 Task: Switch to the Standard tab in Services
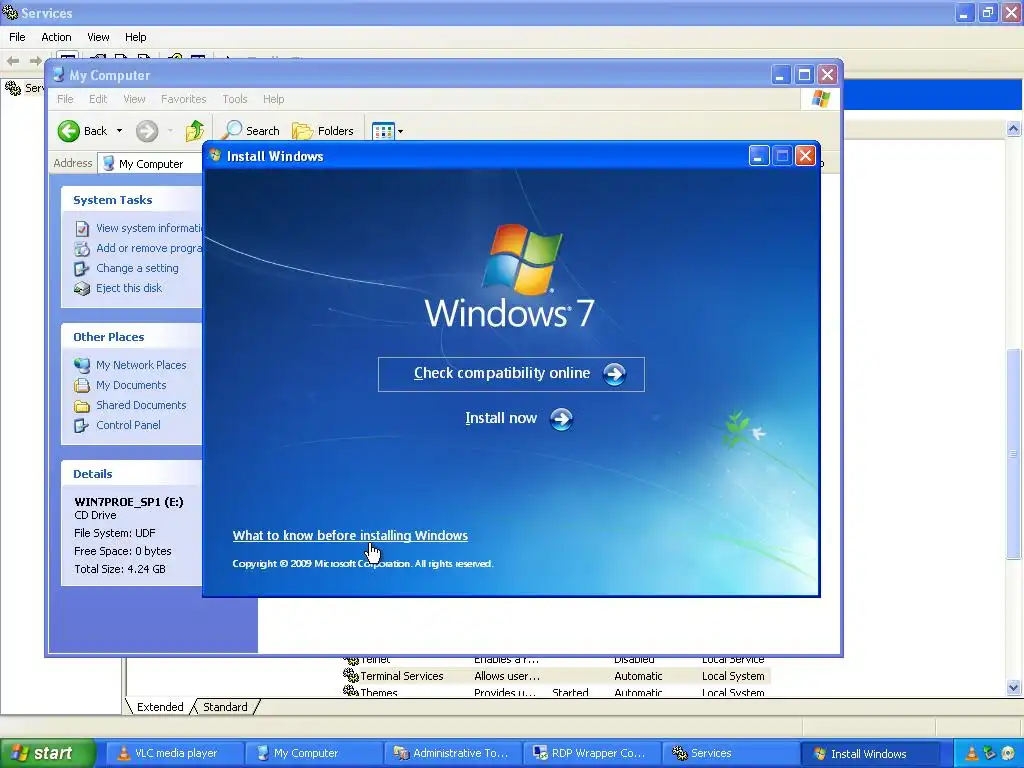point(225,707)
